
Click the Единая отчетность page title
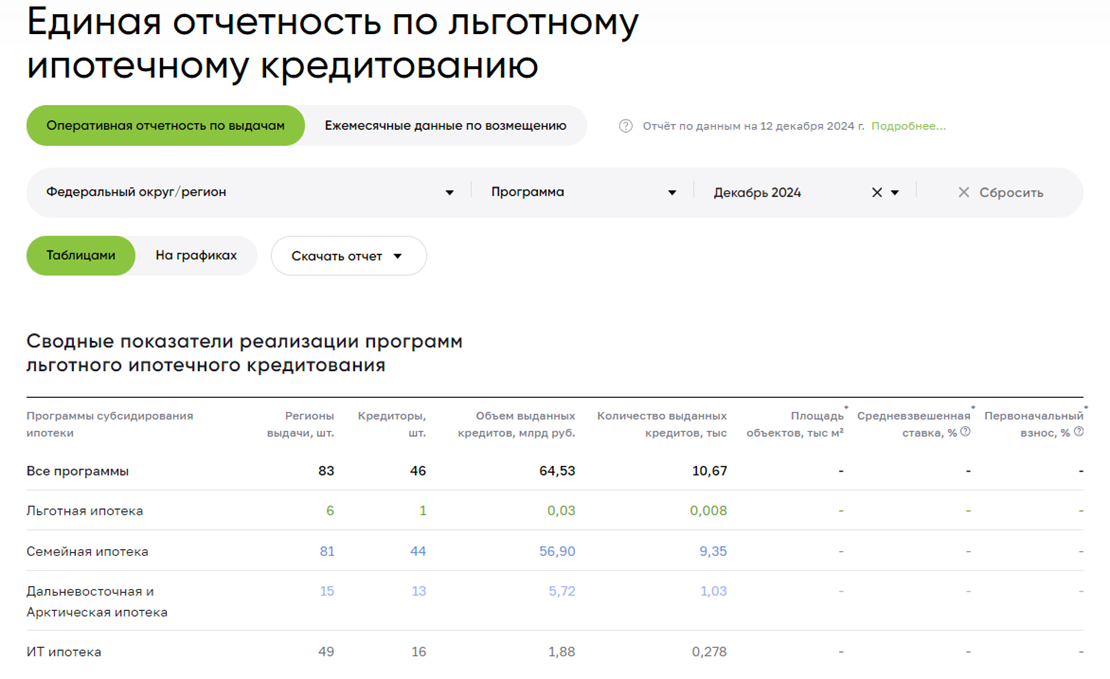point(333,43)
